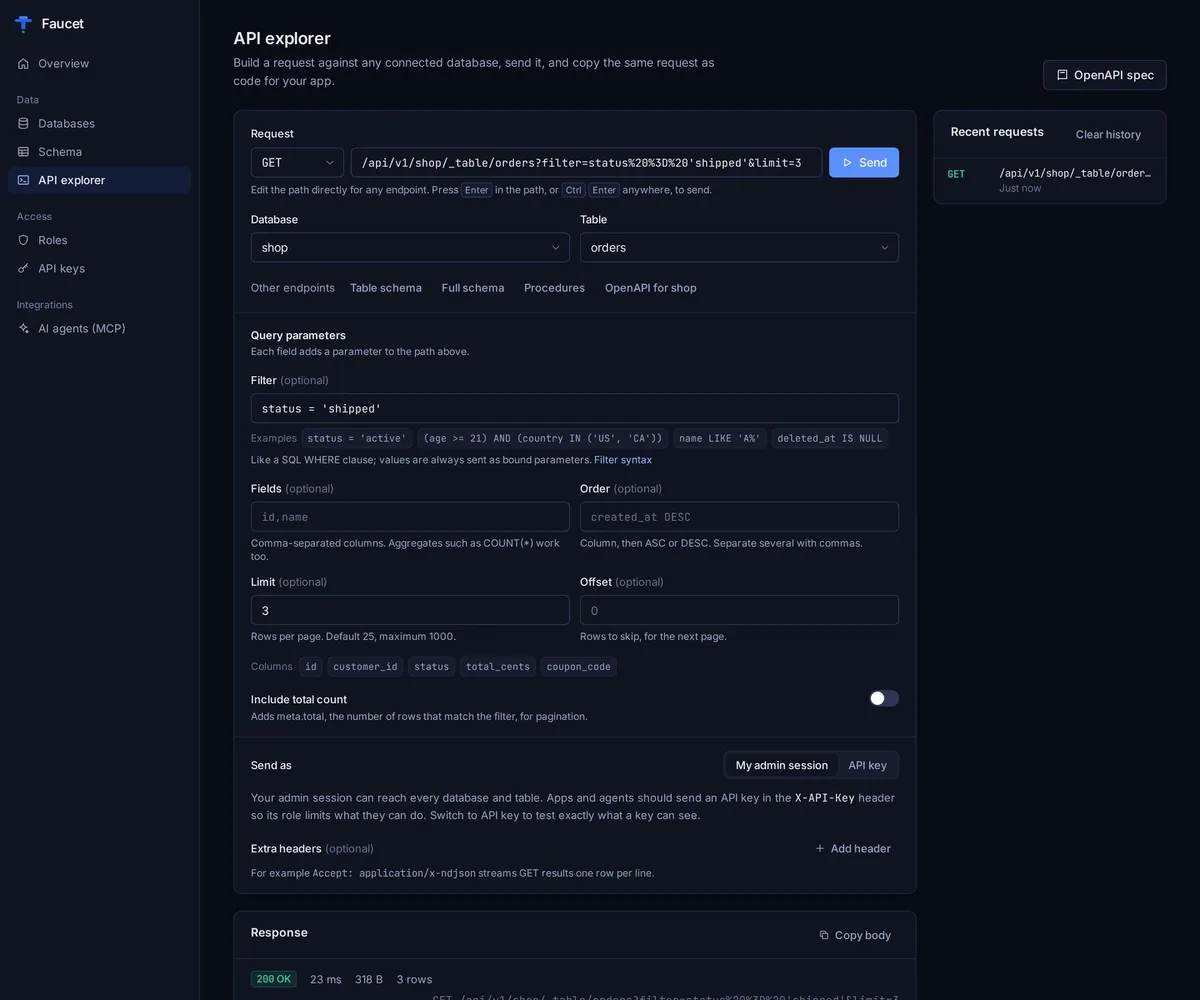Viewport: 1200px width, 1000px height.
Task: Go to Databases in the sidebar
Action: click(x=99, y=123)
